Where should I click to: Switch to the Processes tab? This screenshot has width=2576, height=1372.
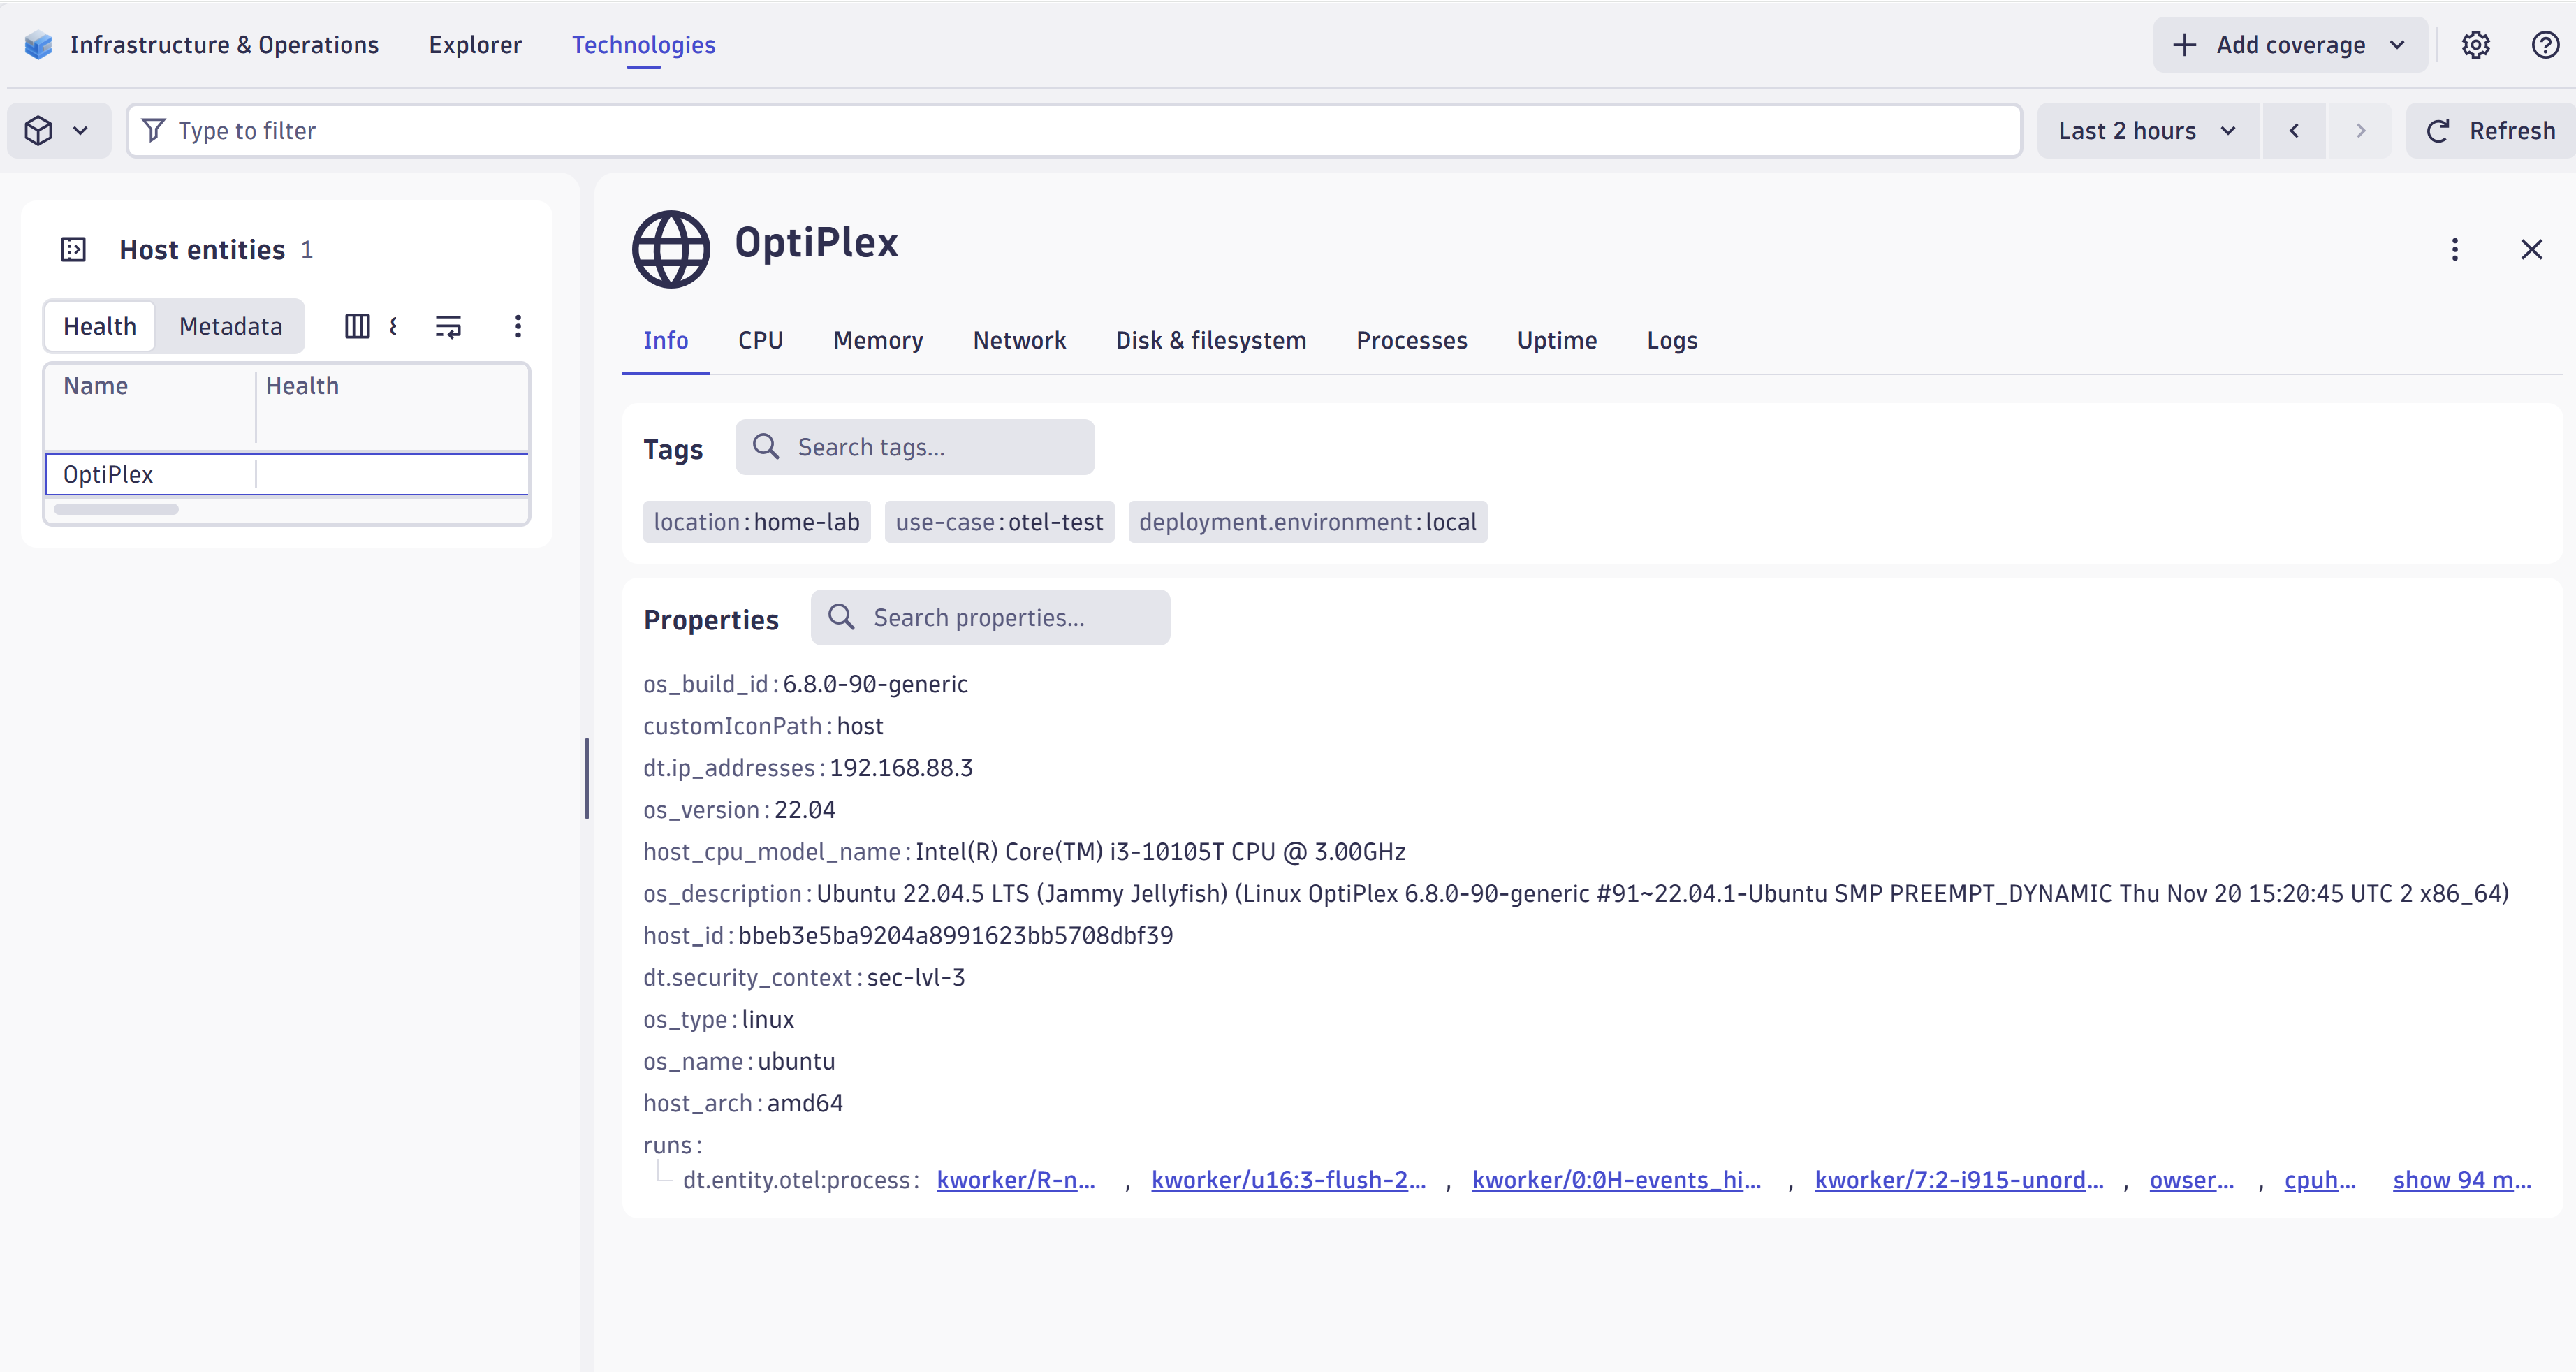1411,340
